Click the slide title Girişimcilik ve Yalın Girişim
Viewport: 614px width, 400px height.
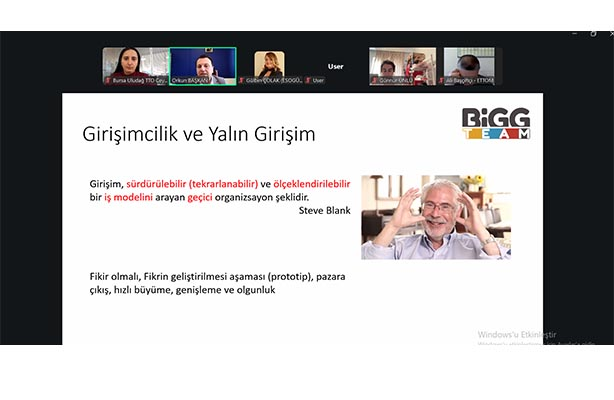click(x=199, y=134)
